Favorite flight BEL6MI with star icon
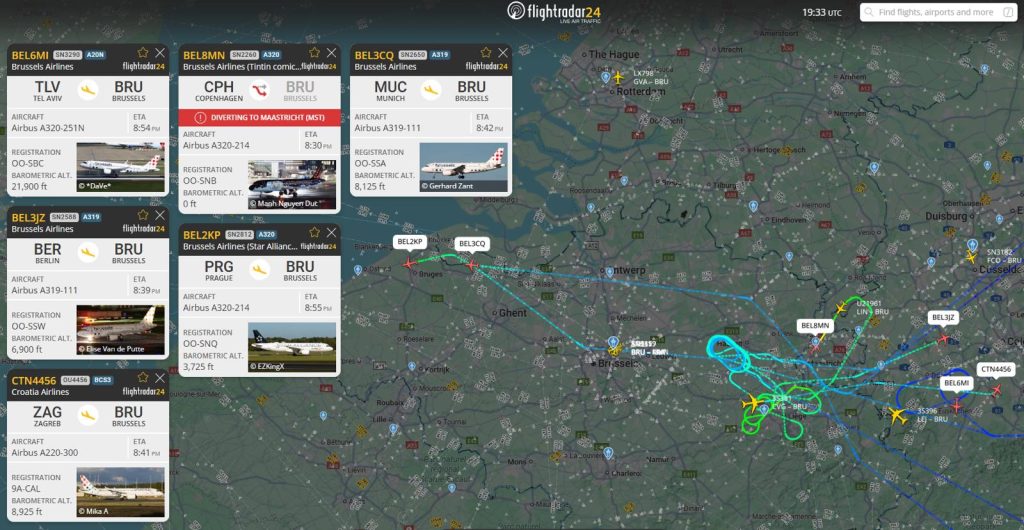 pos(143,53)
